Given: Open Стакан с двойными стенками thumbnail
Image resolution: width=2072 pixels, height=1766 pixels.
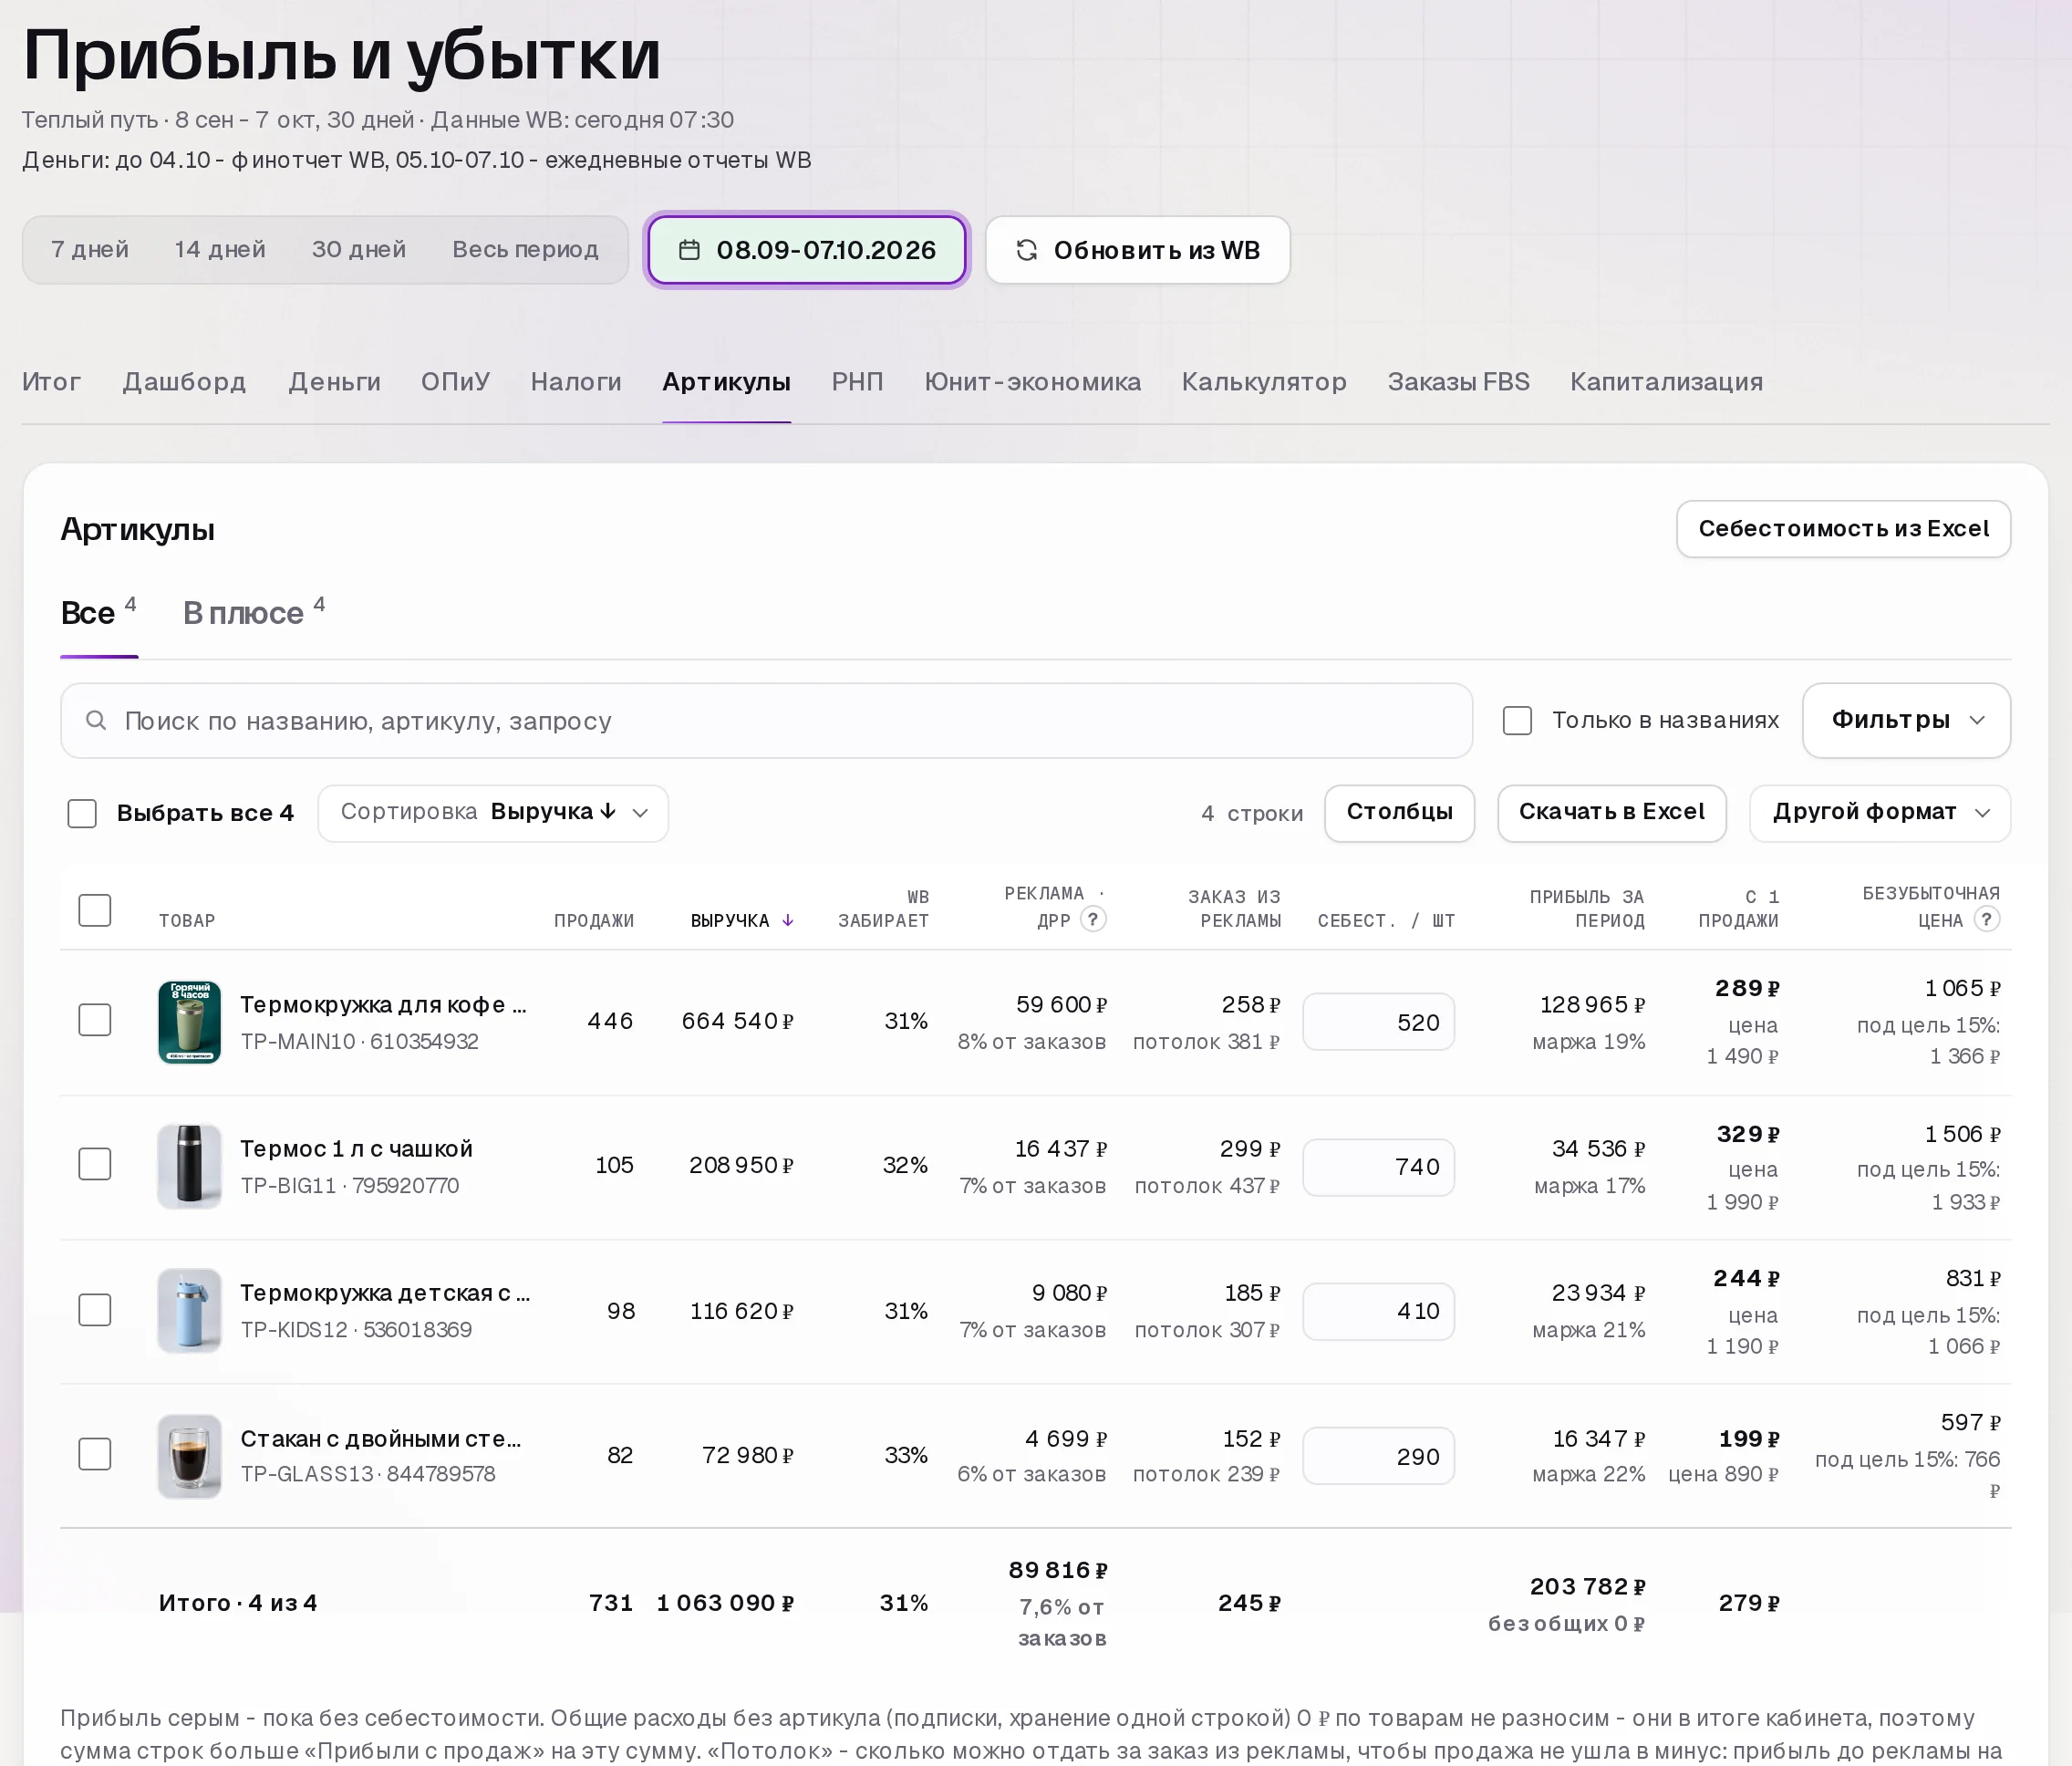Looking at the screenshot, I should coord(189,1455).
